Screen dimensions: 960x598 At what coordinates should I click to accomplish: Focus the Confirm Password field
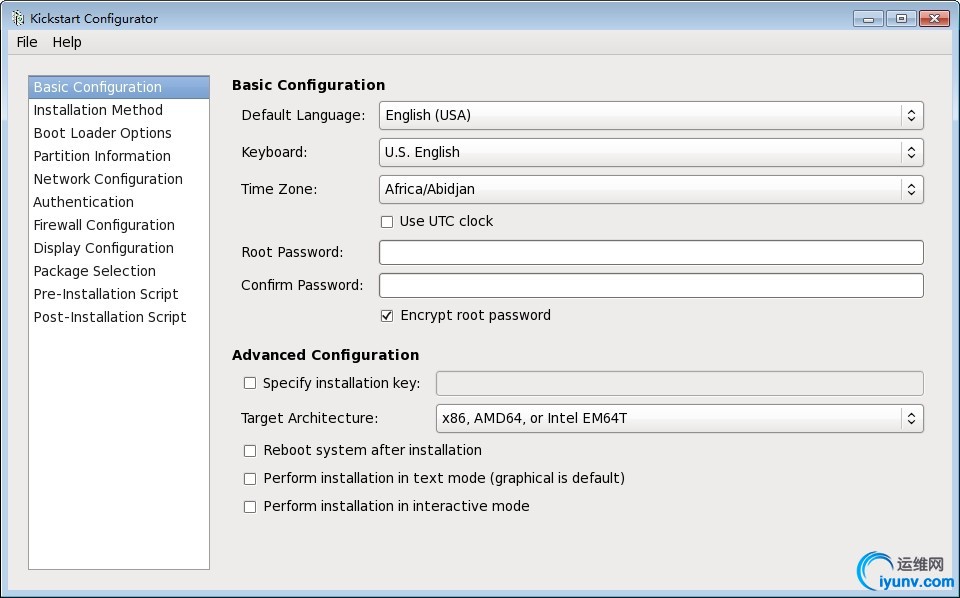tap(651, 286)
